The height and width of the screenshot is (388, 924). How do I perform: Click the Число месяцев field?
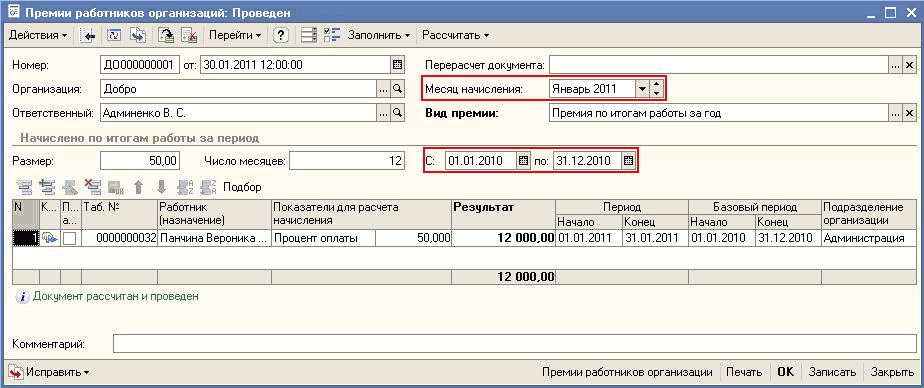click(347, 160)
